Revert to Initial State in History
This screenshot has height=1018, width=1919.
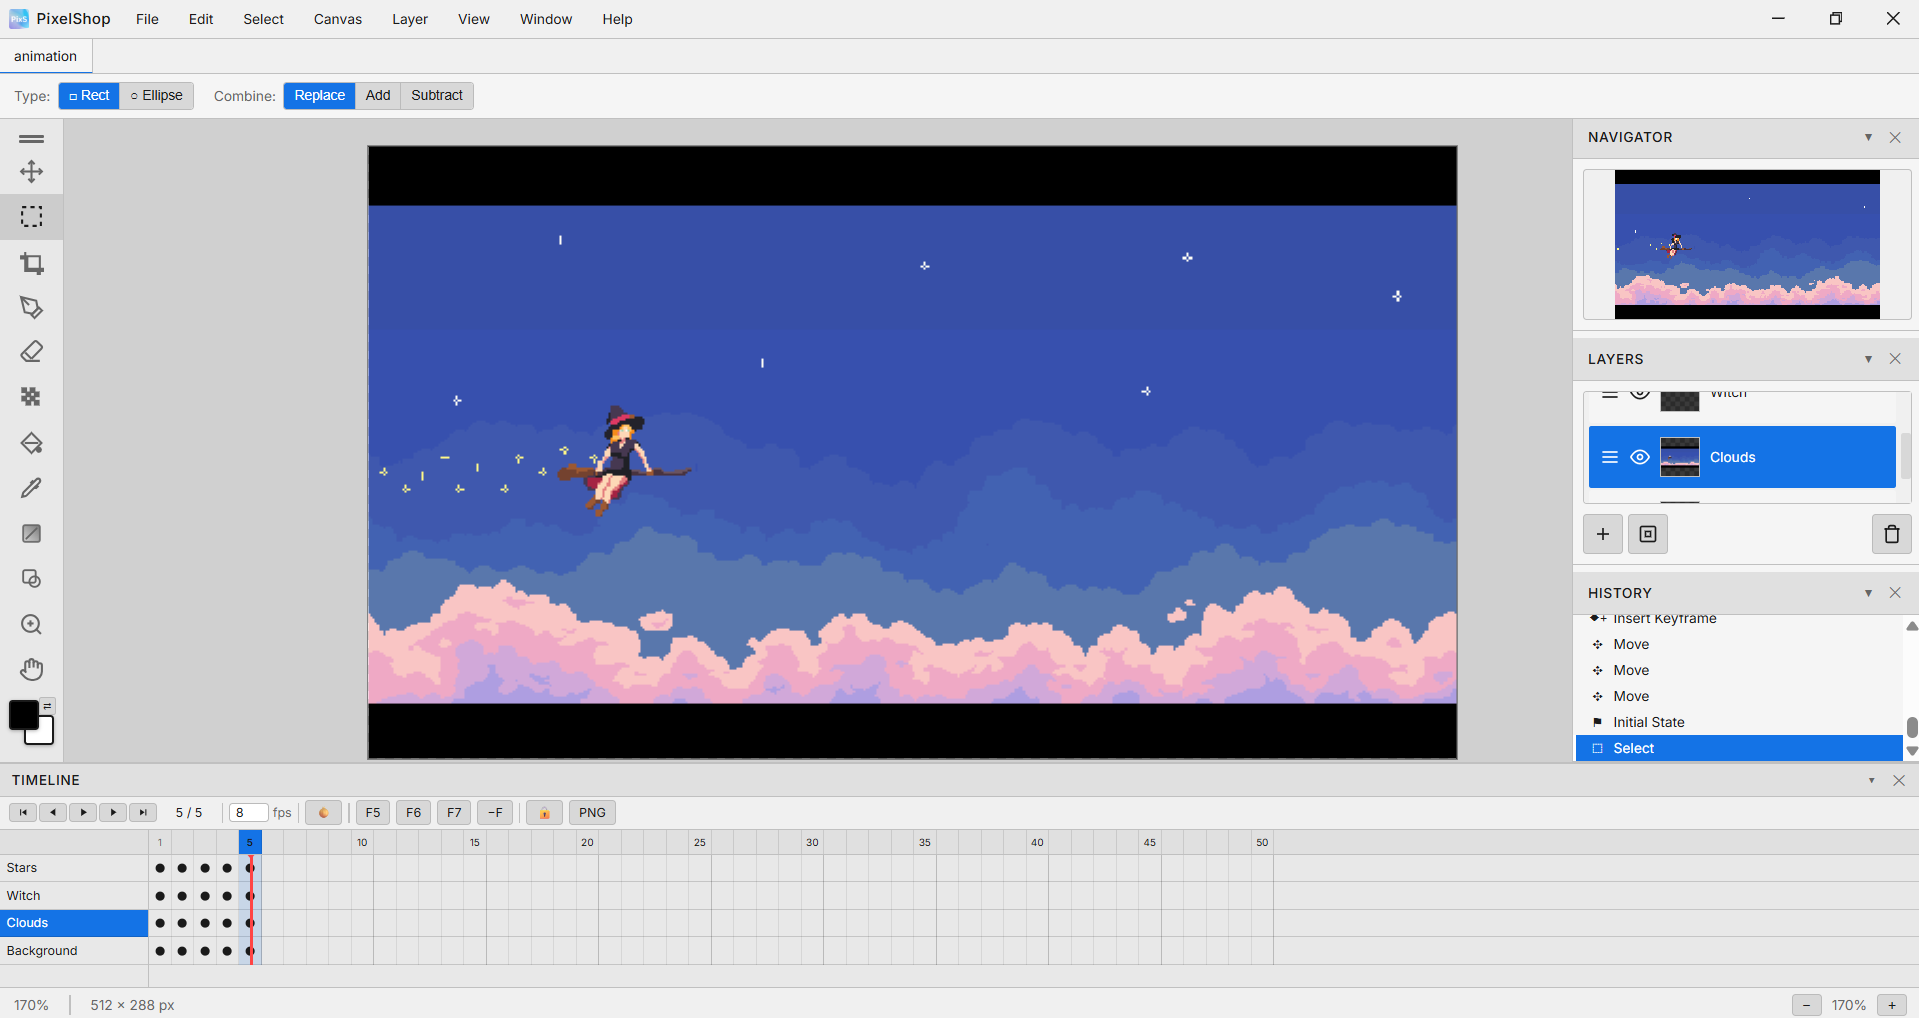pyautogui.click(x=1738, y=722)
